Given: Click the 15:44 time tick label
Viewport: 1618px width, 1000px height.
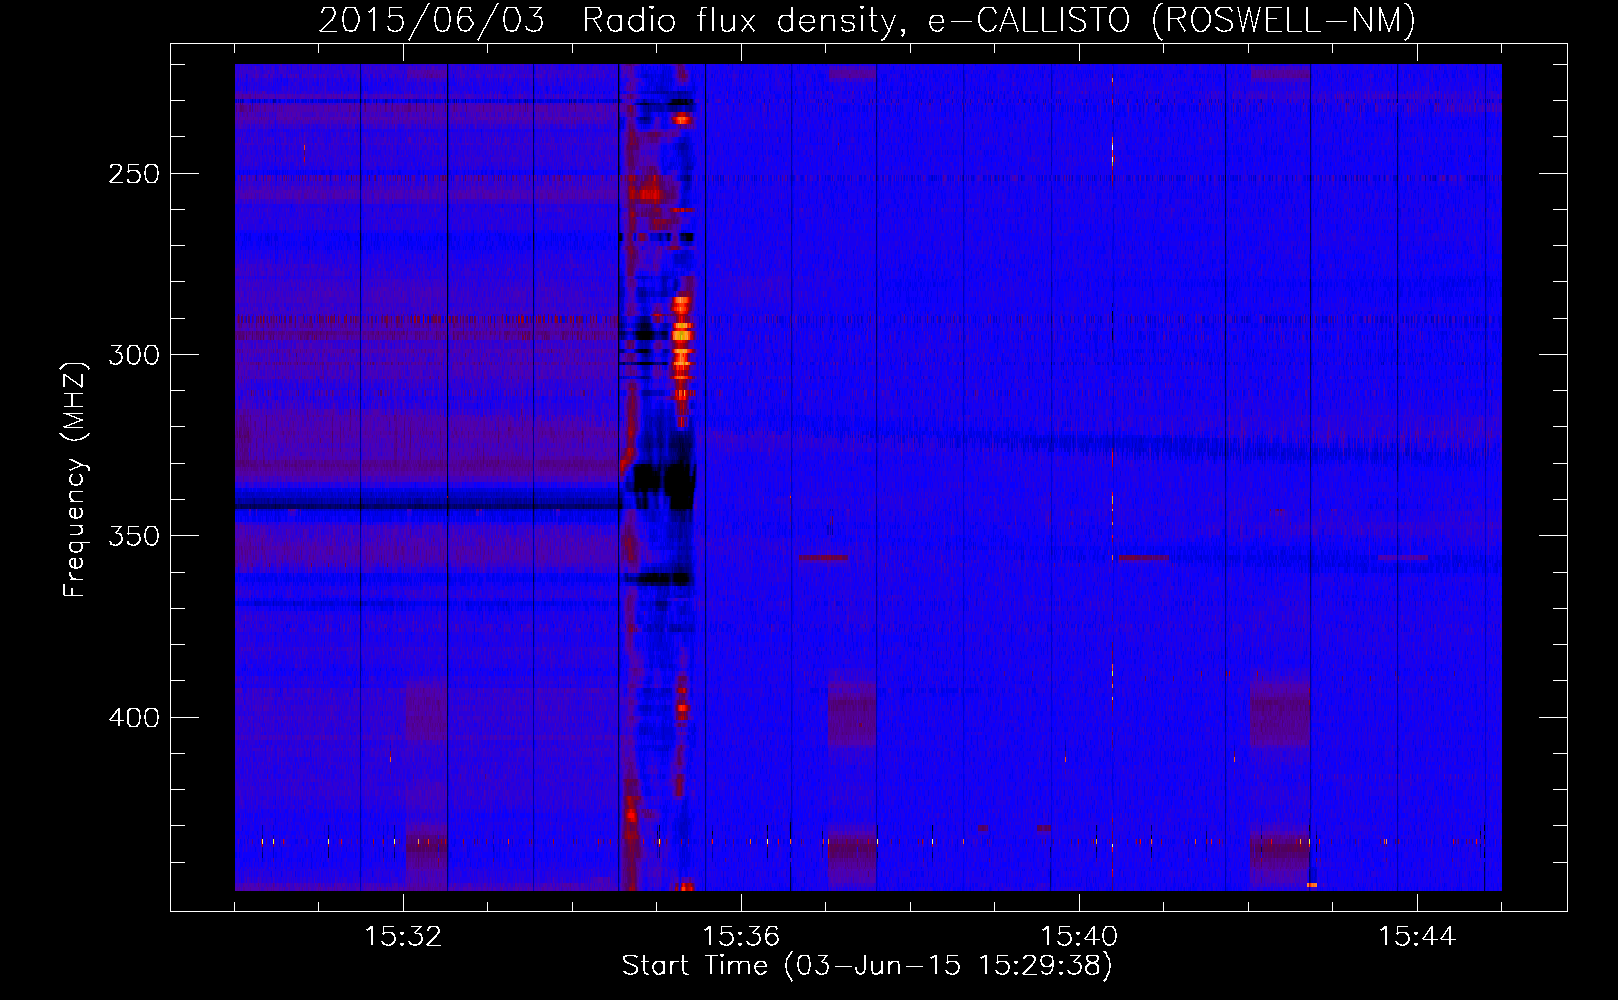Looking at the screenshot, I should tap(1417, 937).
